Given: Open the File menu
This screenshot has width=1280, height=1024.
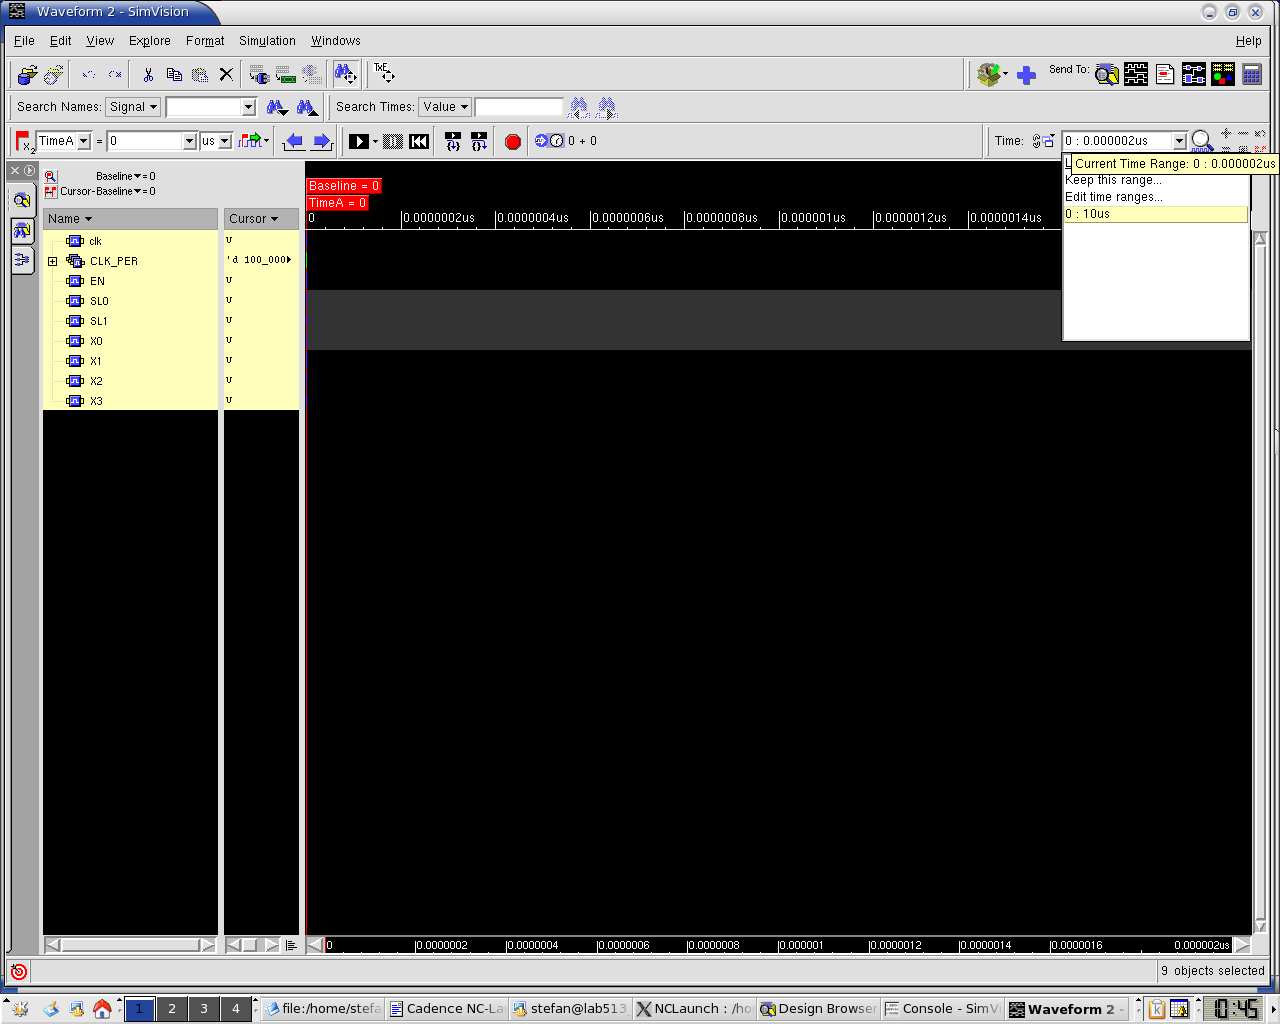Looking at the screenshot, I should [x=24, y=41].
